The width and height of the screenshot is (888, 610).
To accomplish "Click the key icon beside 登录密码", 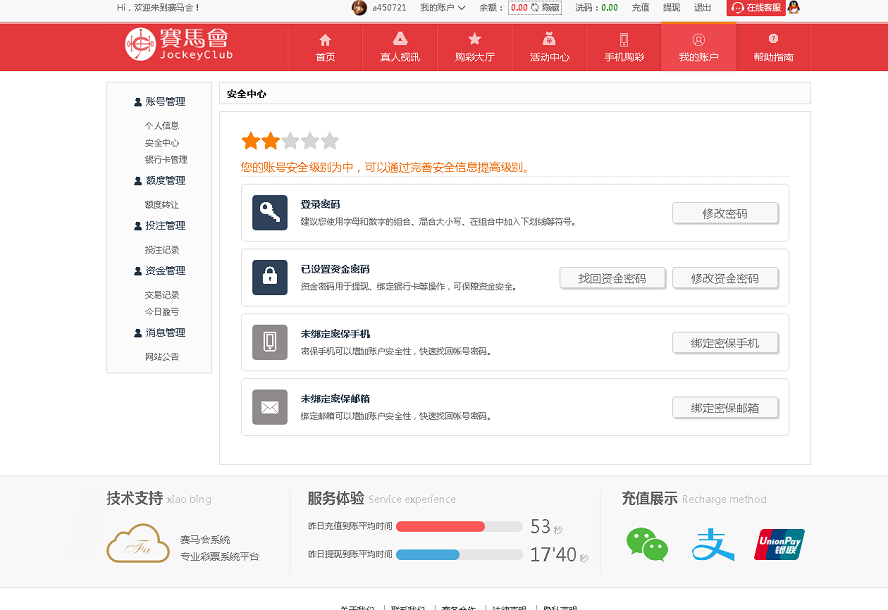I will 269,212.
